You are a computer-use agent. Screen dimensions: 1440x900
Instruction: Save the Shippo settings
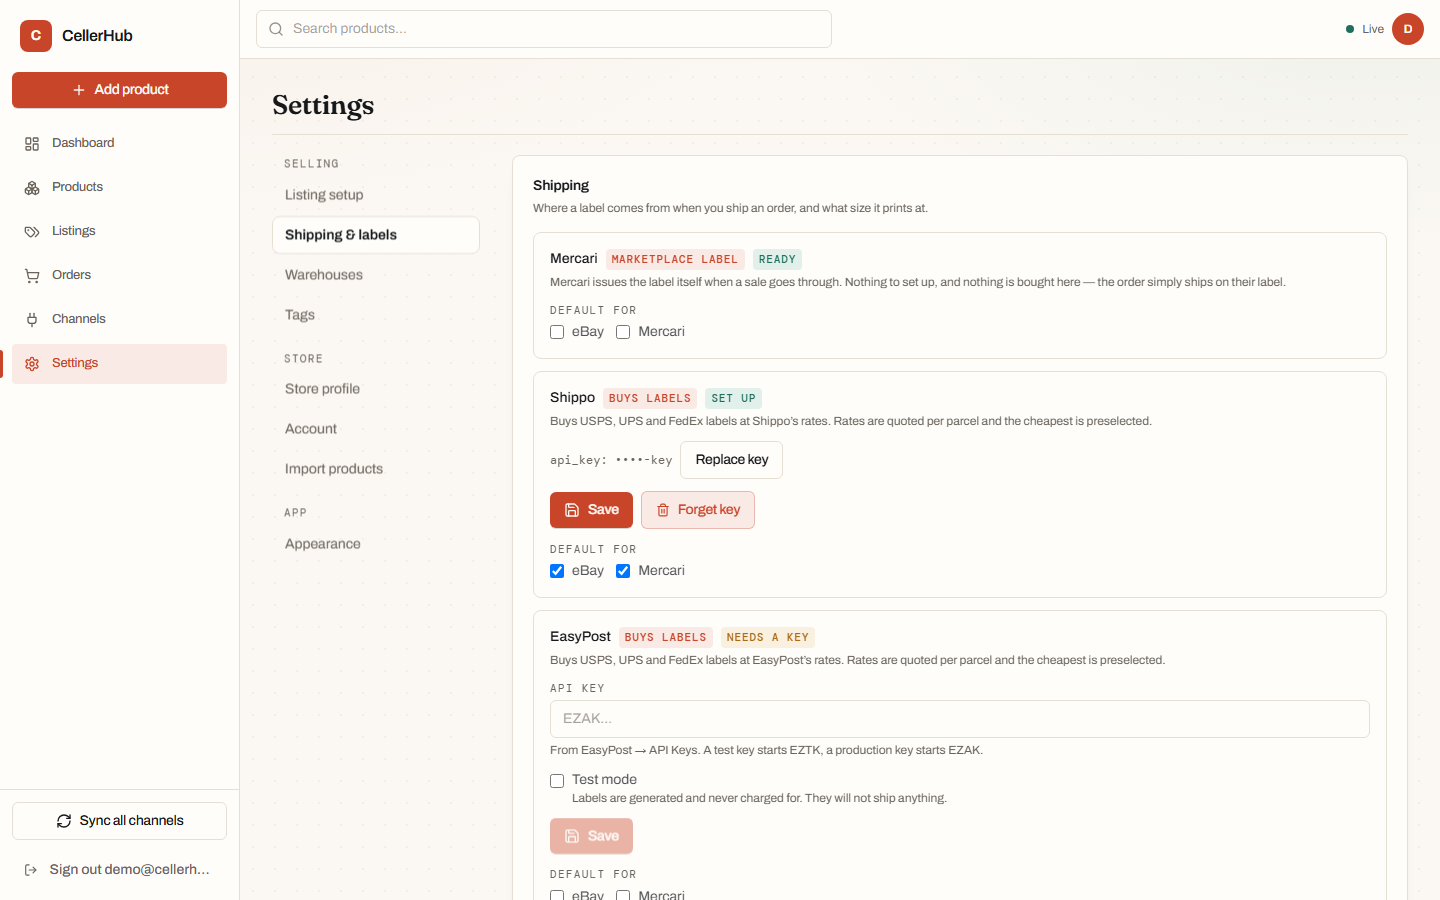pyautogui.click(x=591, y=510)
